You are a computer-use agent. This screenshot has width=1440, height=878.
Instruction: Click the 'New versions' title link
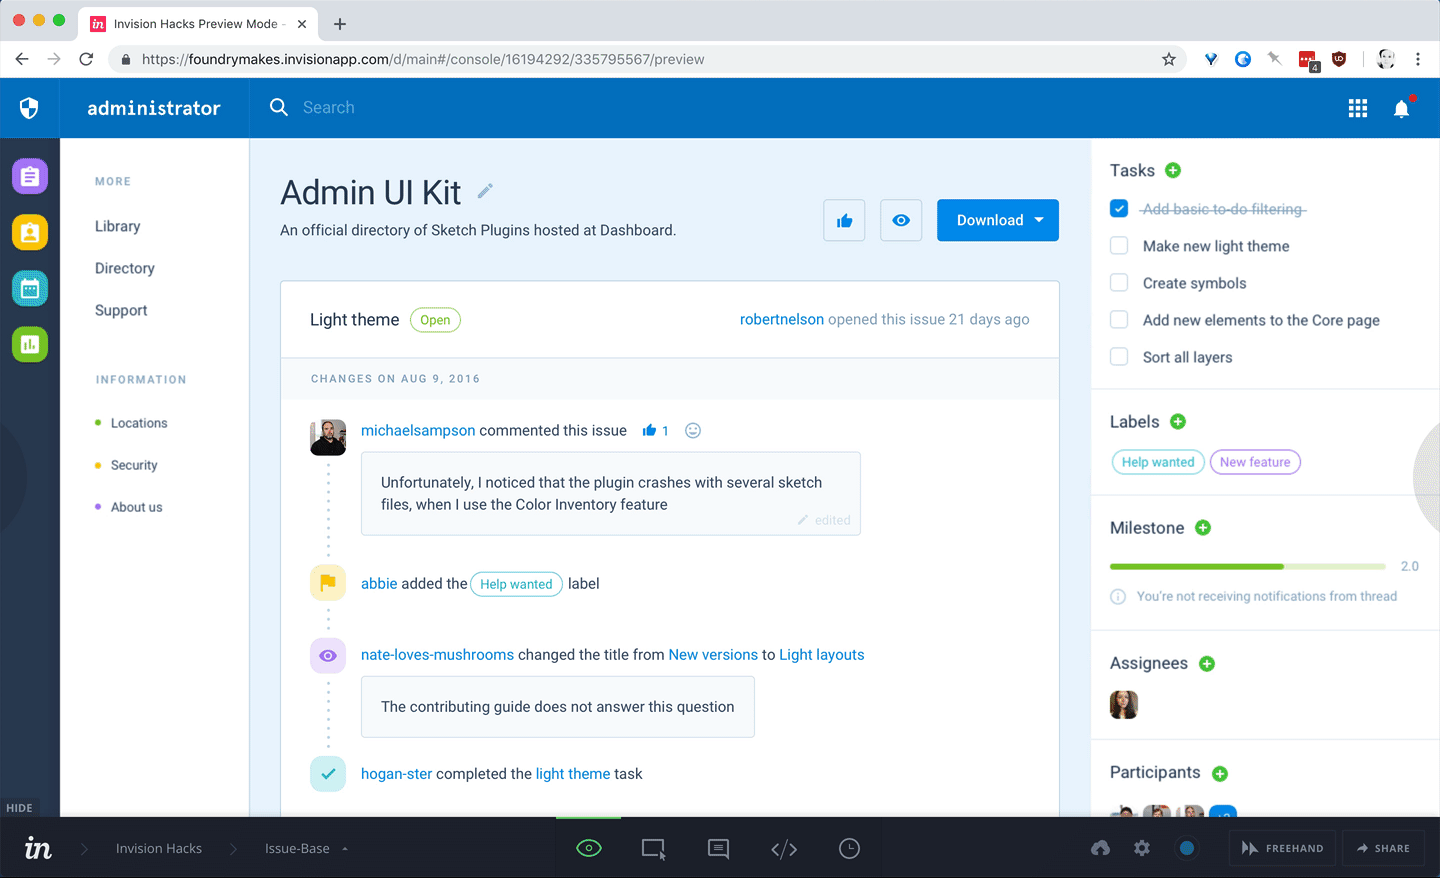tap(713, 654)
